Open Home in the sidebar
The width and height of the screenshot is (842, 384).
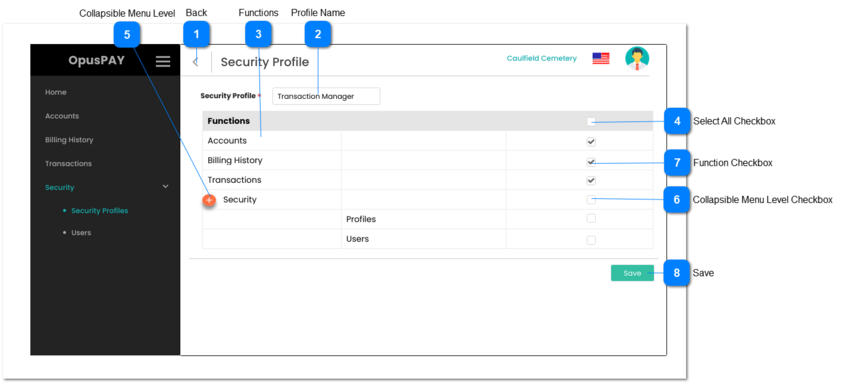[x=56, y=92]
